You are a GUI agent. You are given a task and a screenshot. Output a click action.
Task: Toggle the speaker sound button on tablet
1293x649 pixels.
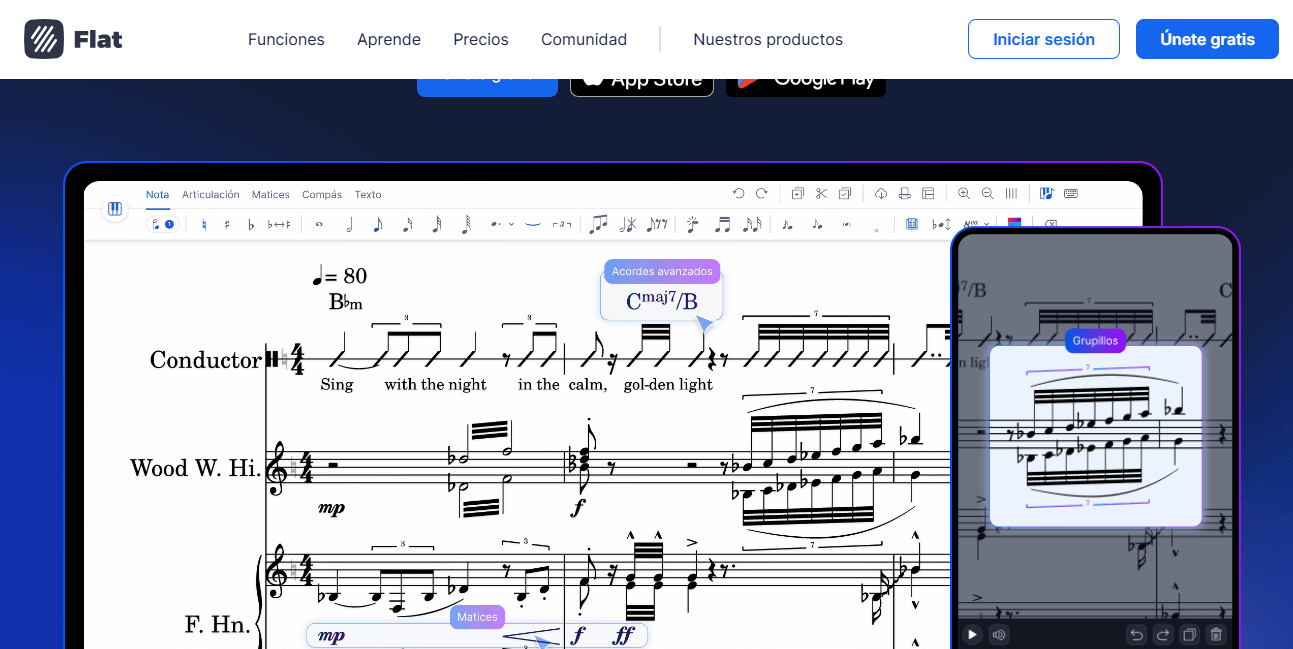click(997, 634)
